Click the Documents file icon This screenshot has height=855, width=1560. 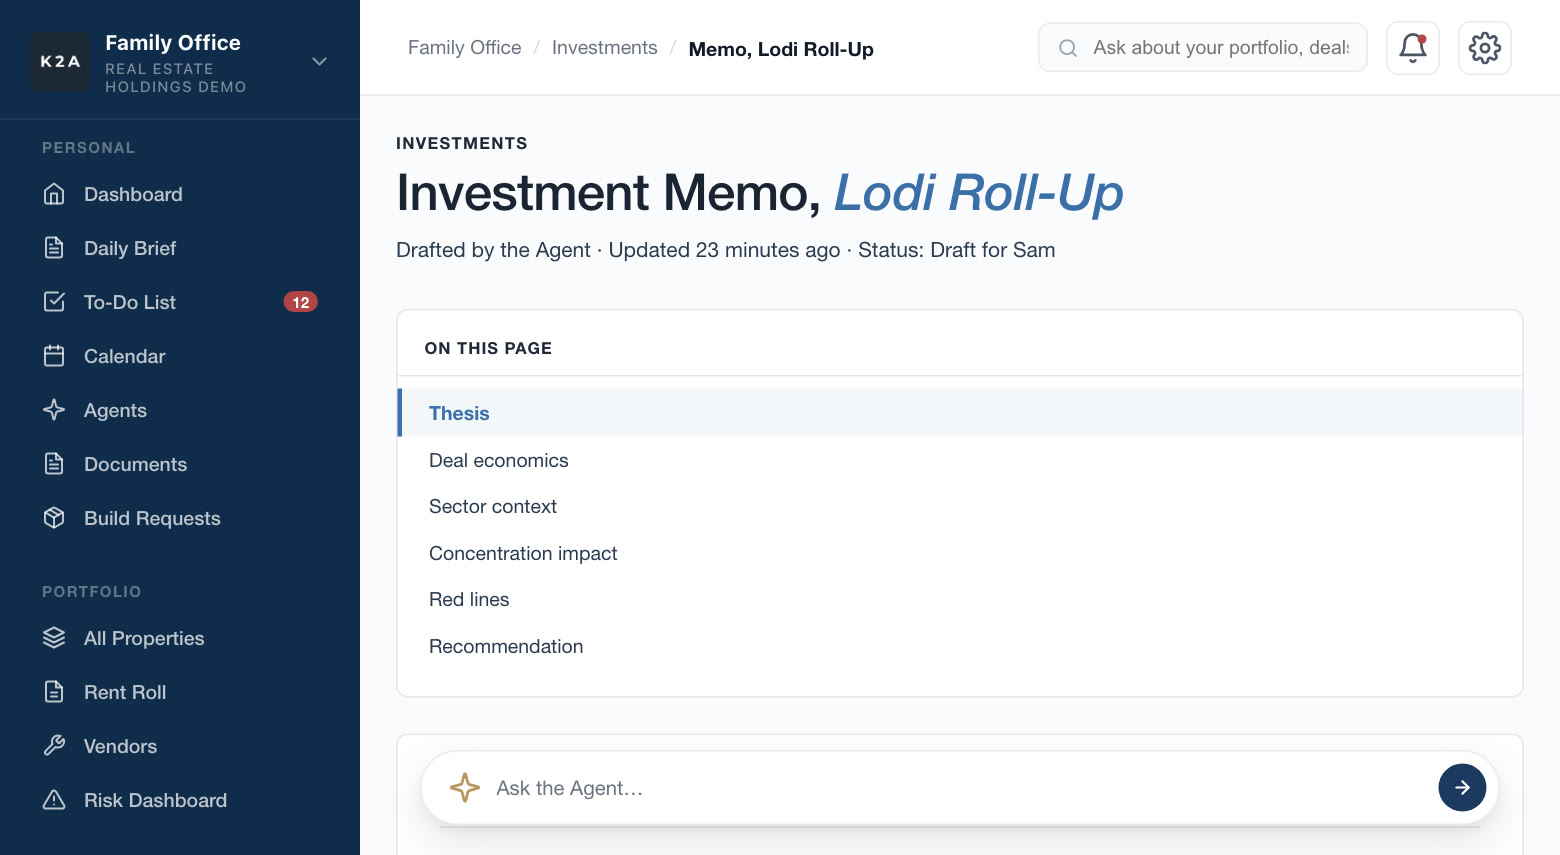tap(54, 464)
